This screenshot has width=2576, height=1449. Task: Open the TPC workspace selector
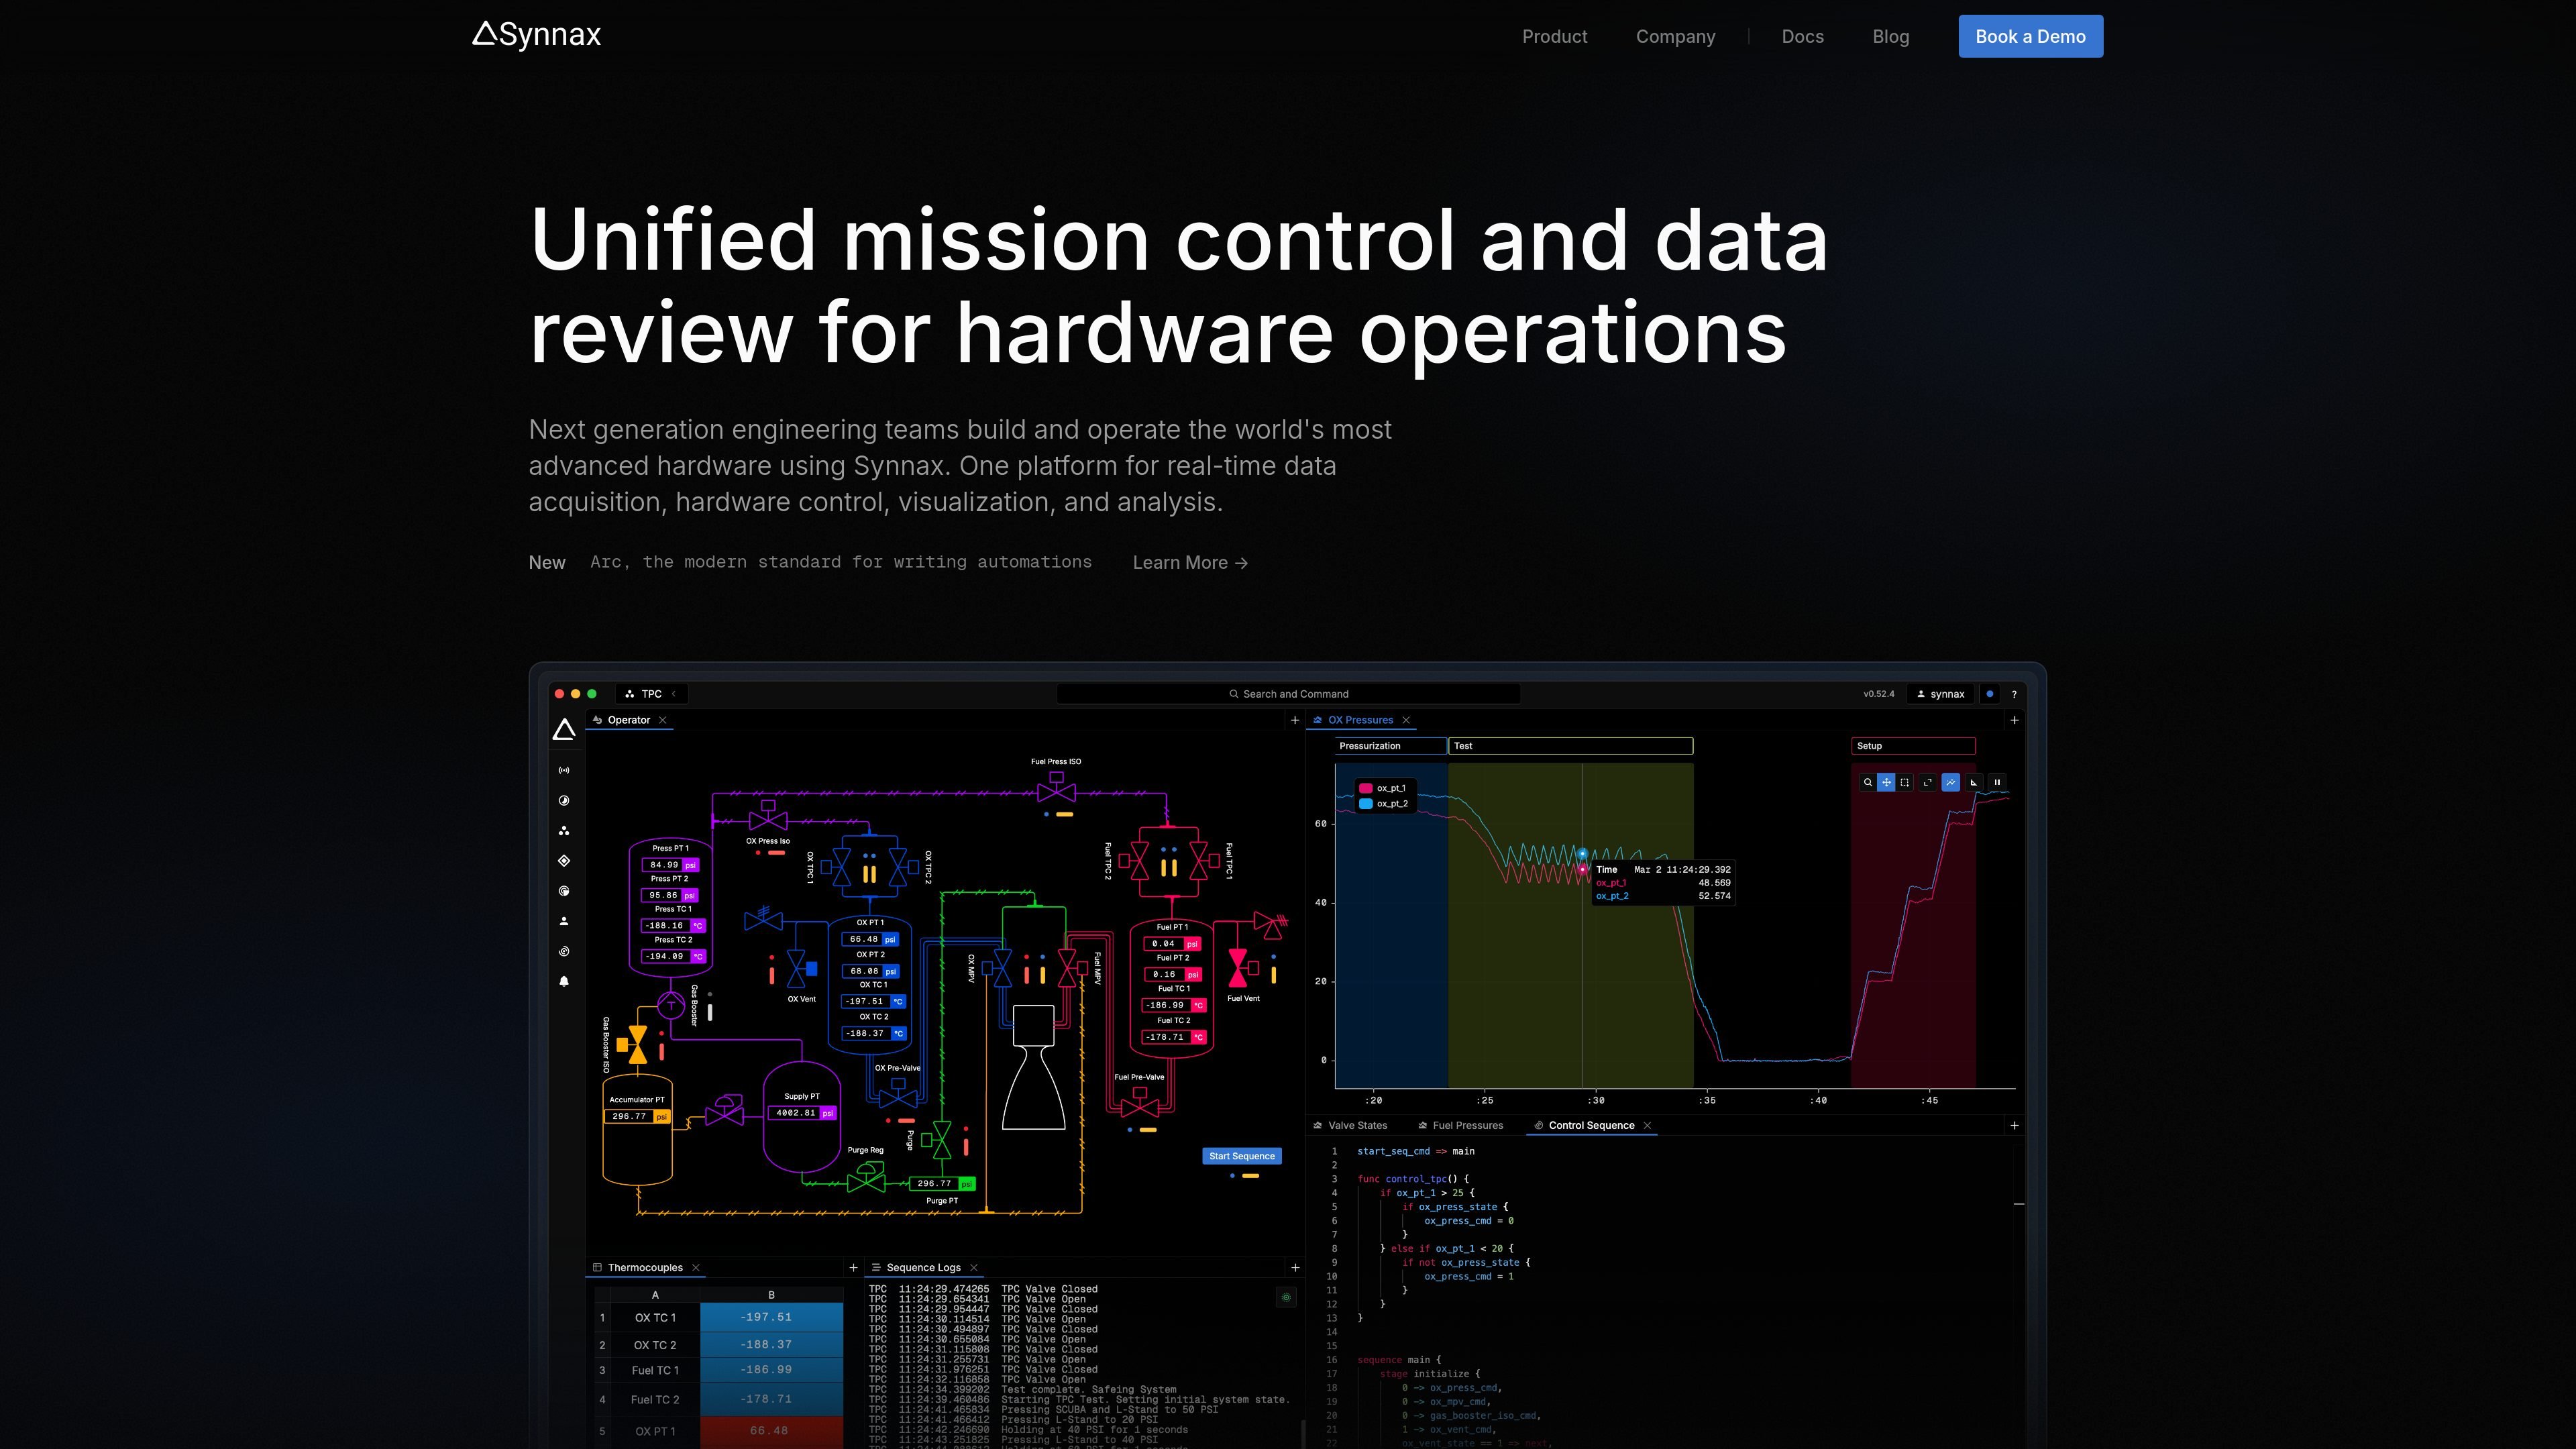click(x=651, y=694)
